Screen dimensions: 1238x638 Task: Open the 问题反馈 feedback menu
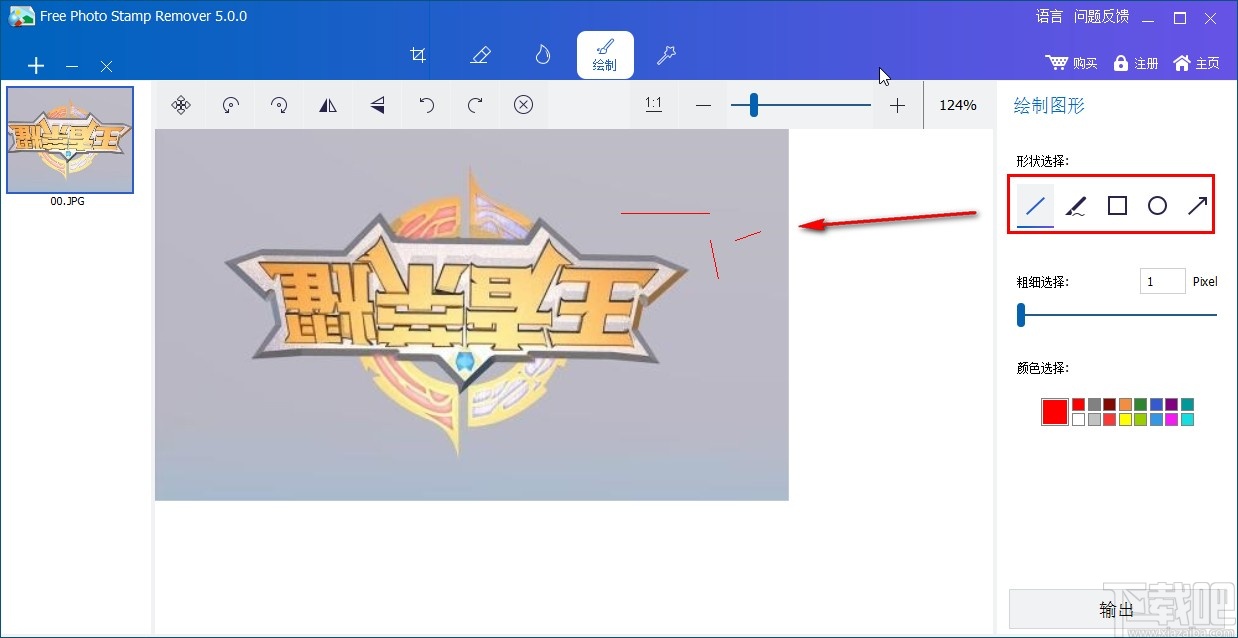[1101, 16]
